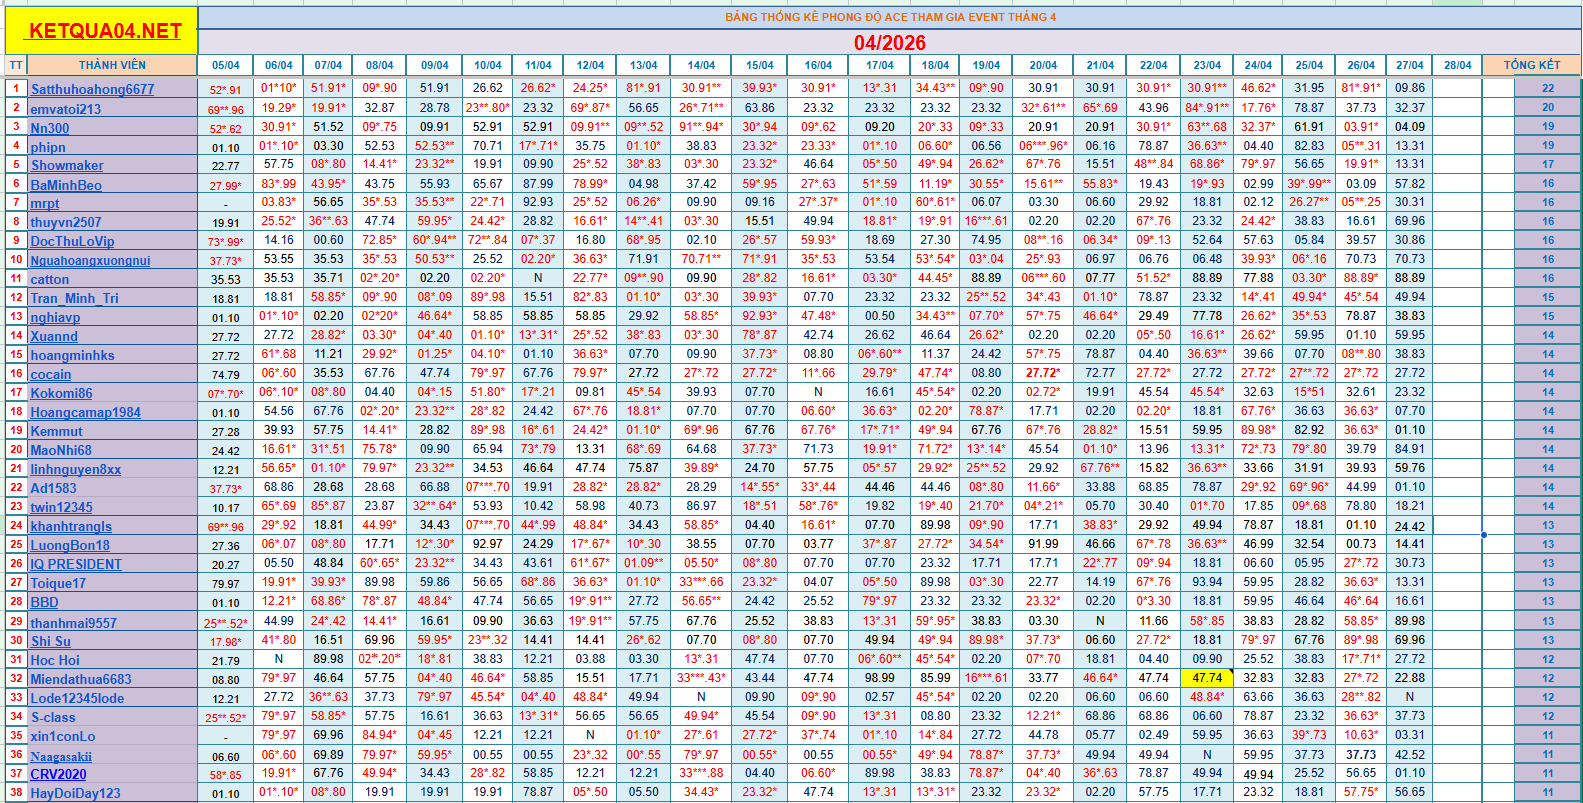
Task: Open member link Kokomi86
Action: pyautogui.click(x=61, y=393)
